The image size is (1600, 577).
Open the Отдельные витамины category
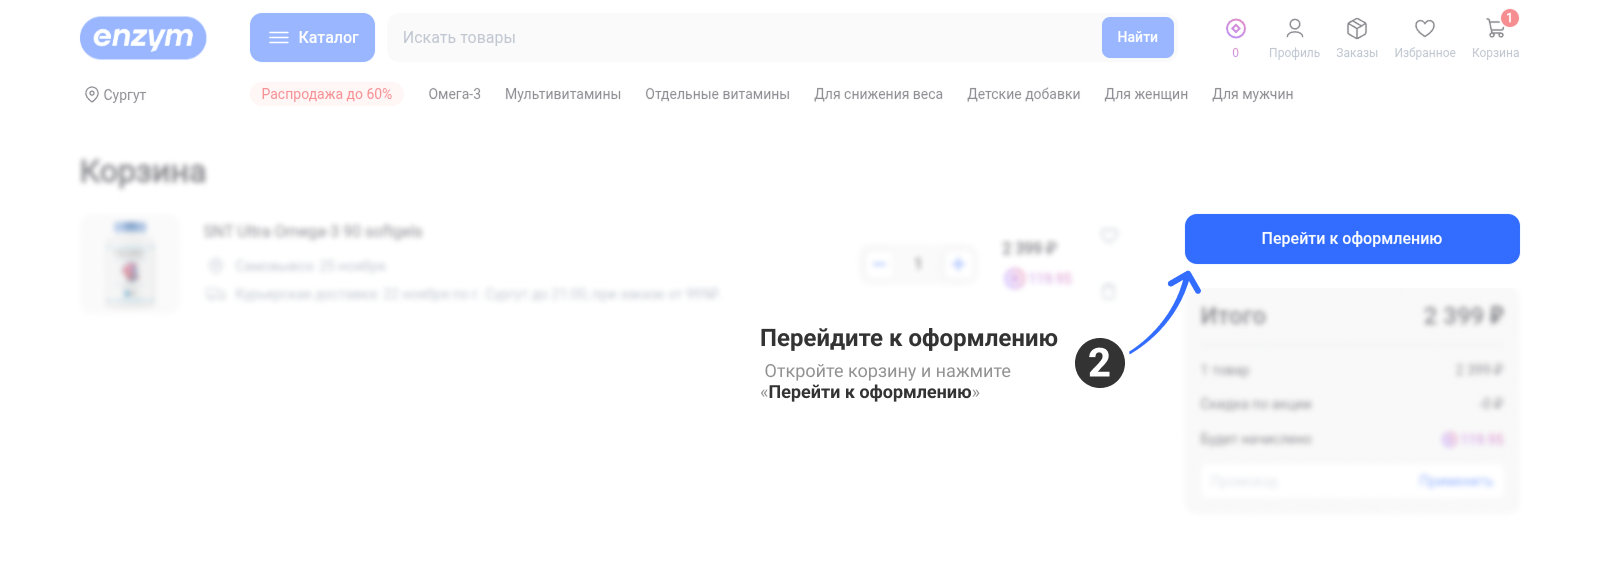click(717, 94)
